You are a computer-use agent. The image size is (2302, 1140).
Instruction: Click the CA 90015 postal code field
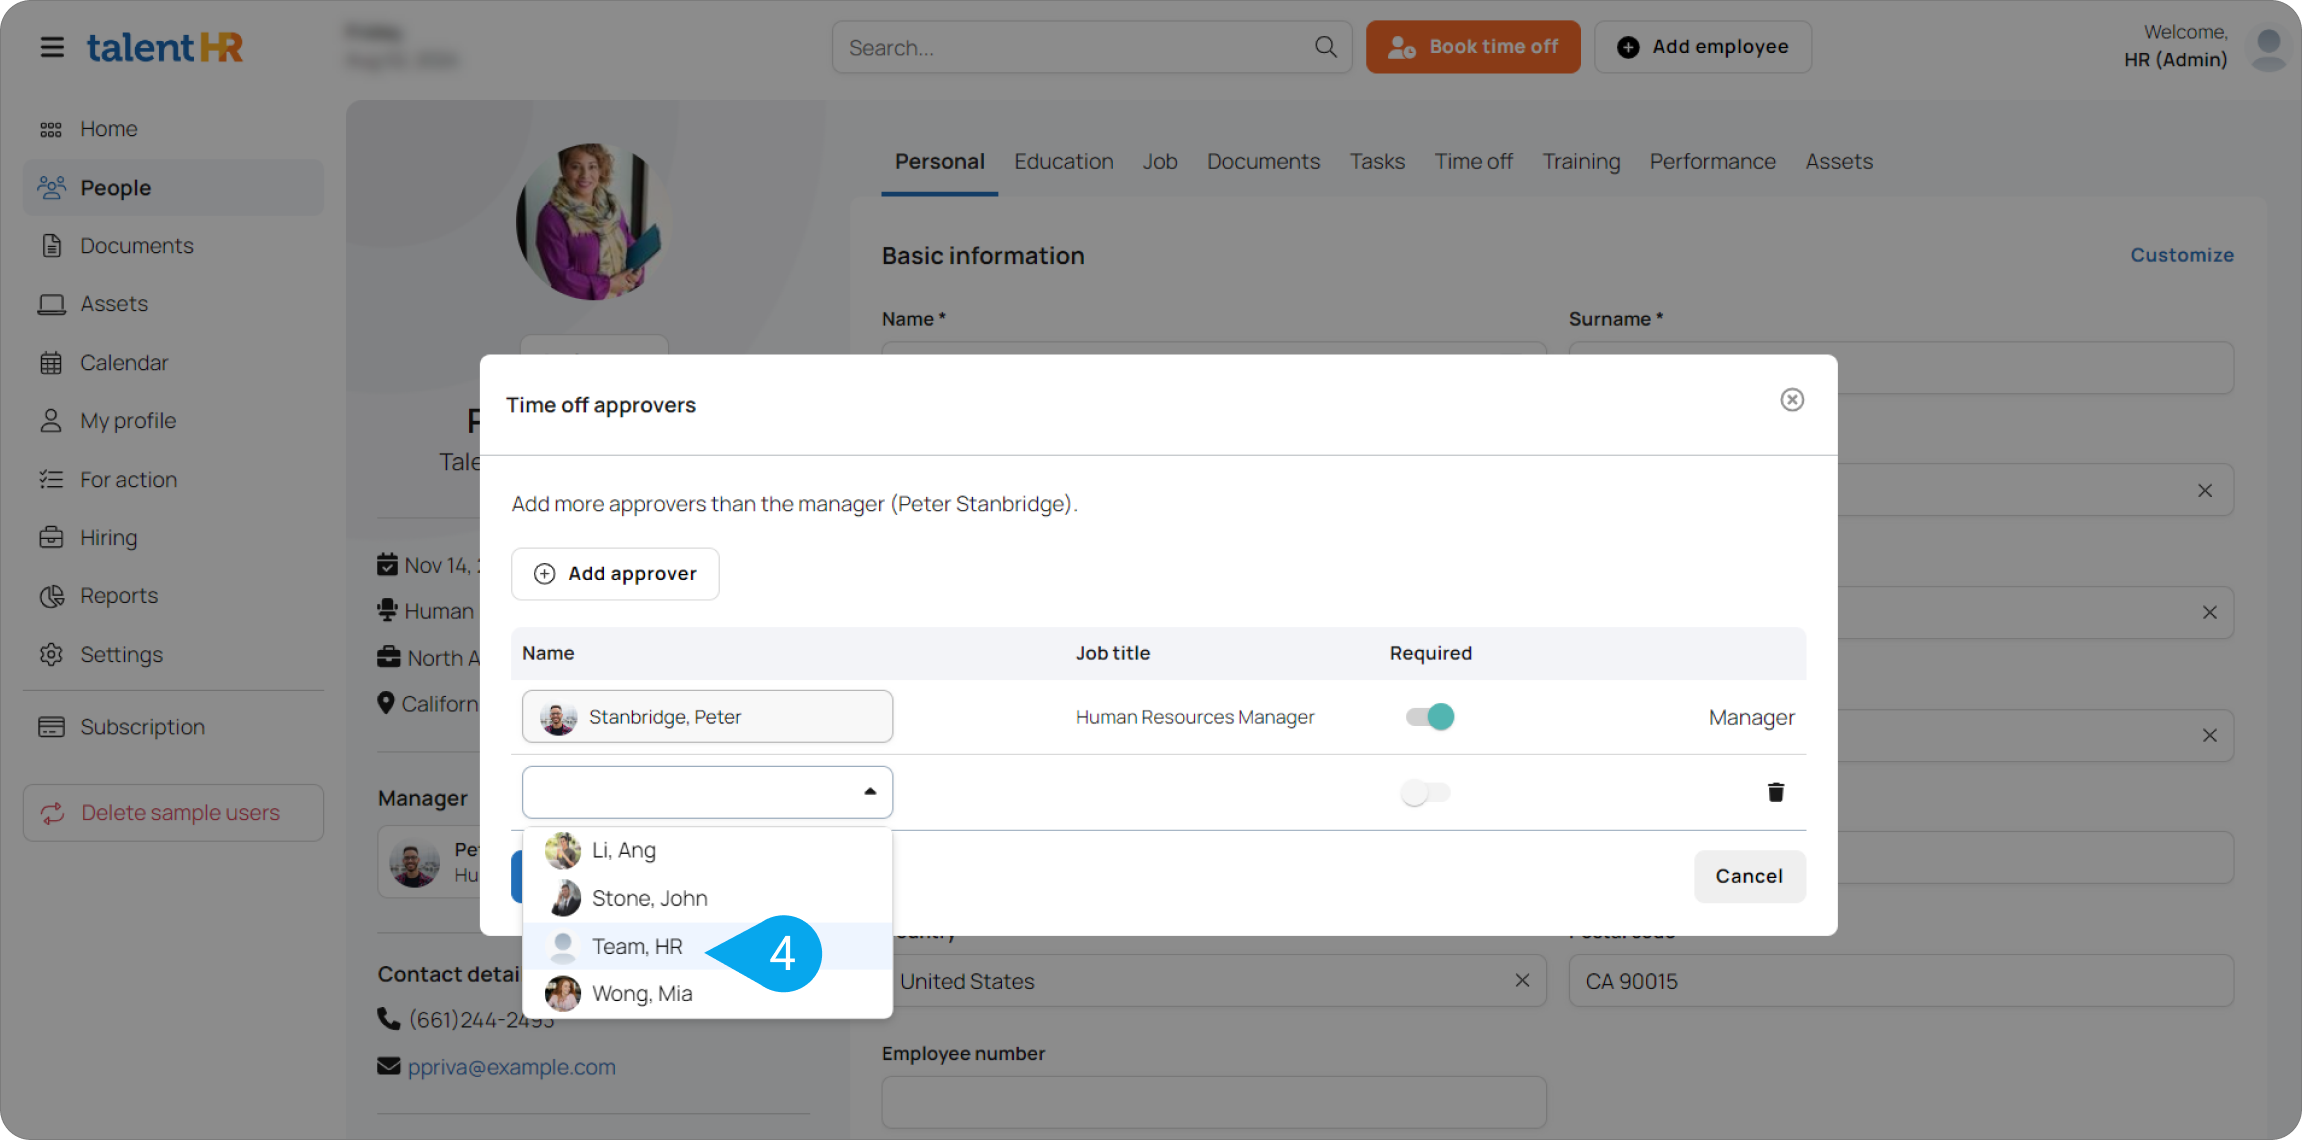click(x=1901, y=980)
